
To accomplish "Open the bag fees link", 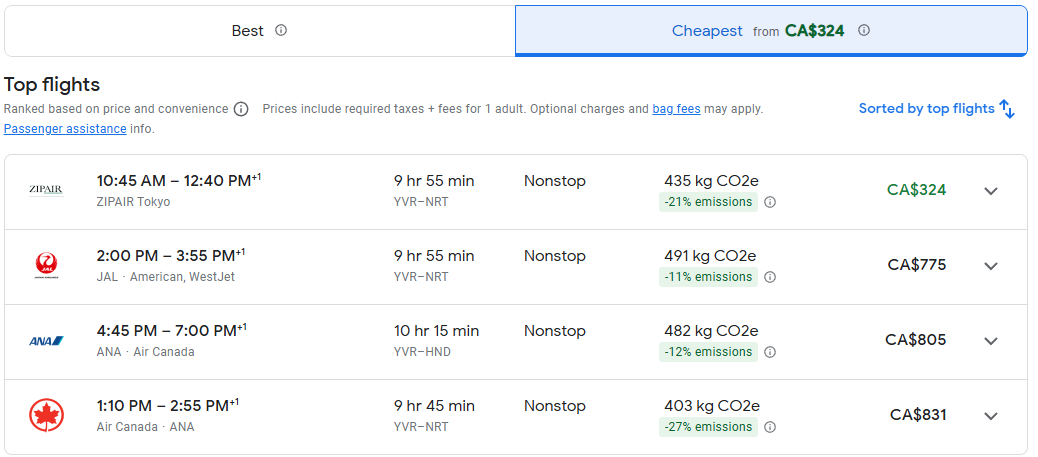I will pos(676,109).
